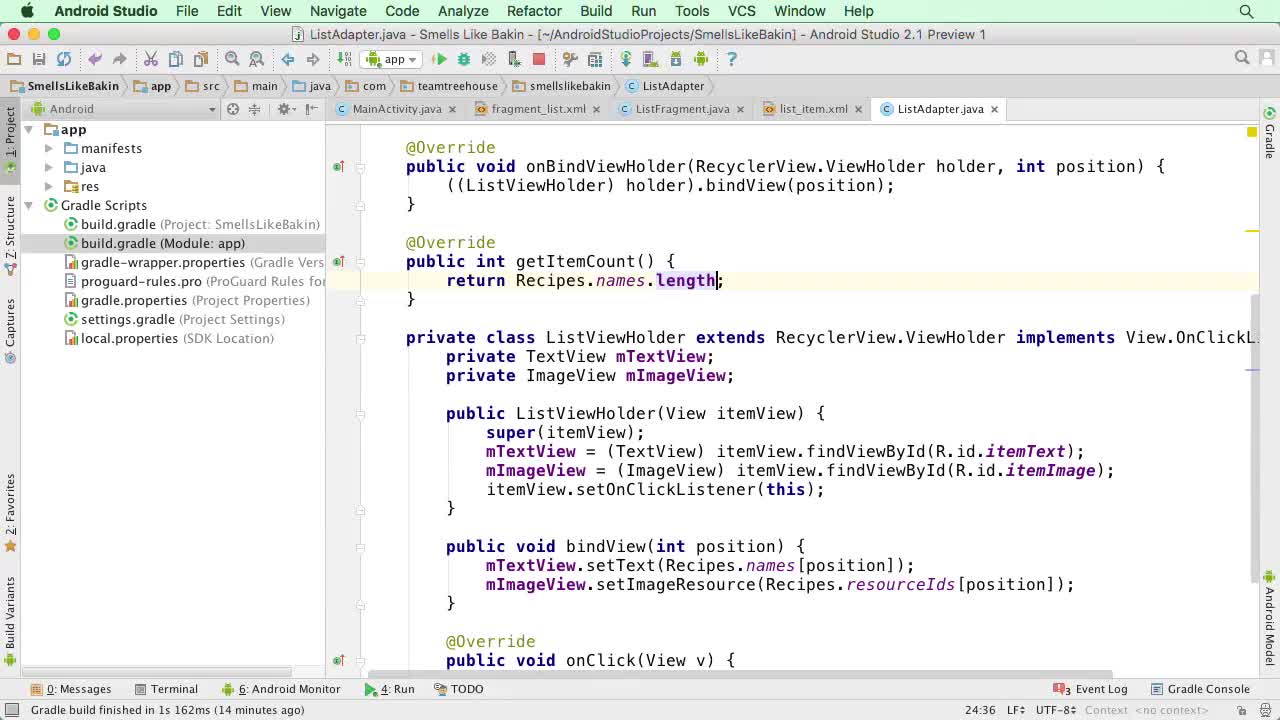Viewport: 1280px width, 720px height.
Task: Open the VCS menu
Action: pos(741,11)
